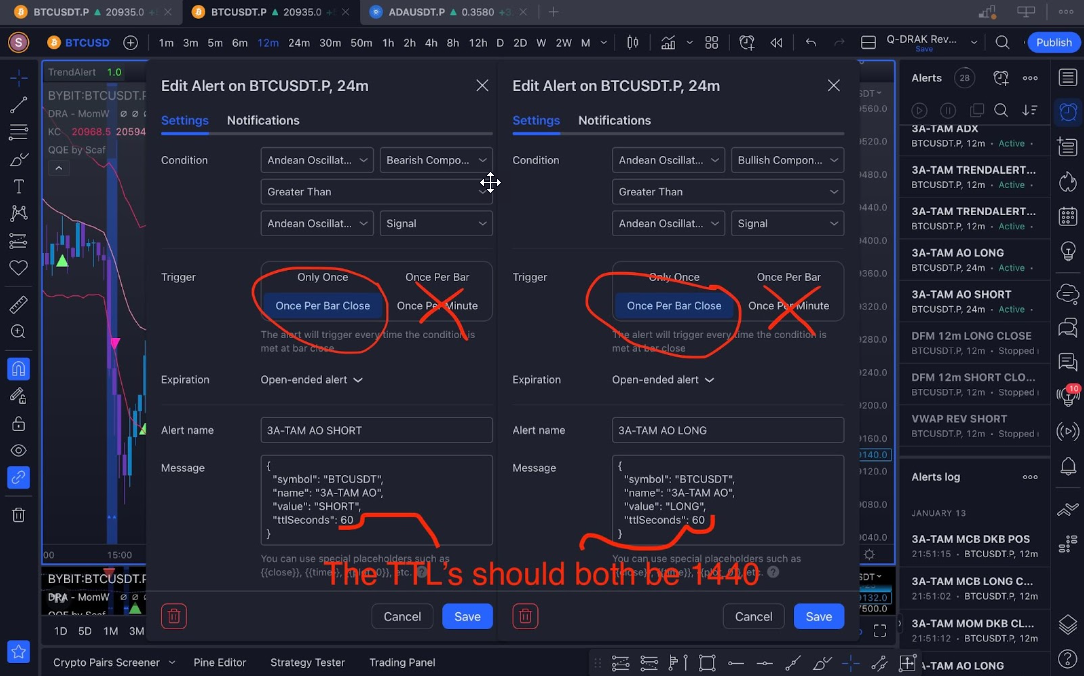Search alerts with the Alerts panel magnifier
1084x676 pixels.
[1000, 110]
